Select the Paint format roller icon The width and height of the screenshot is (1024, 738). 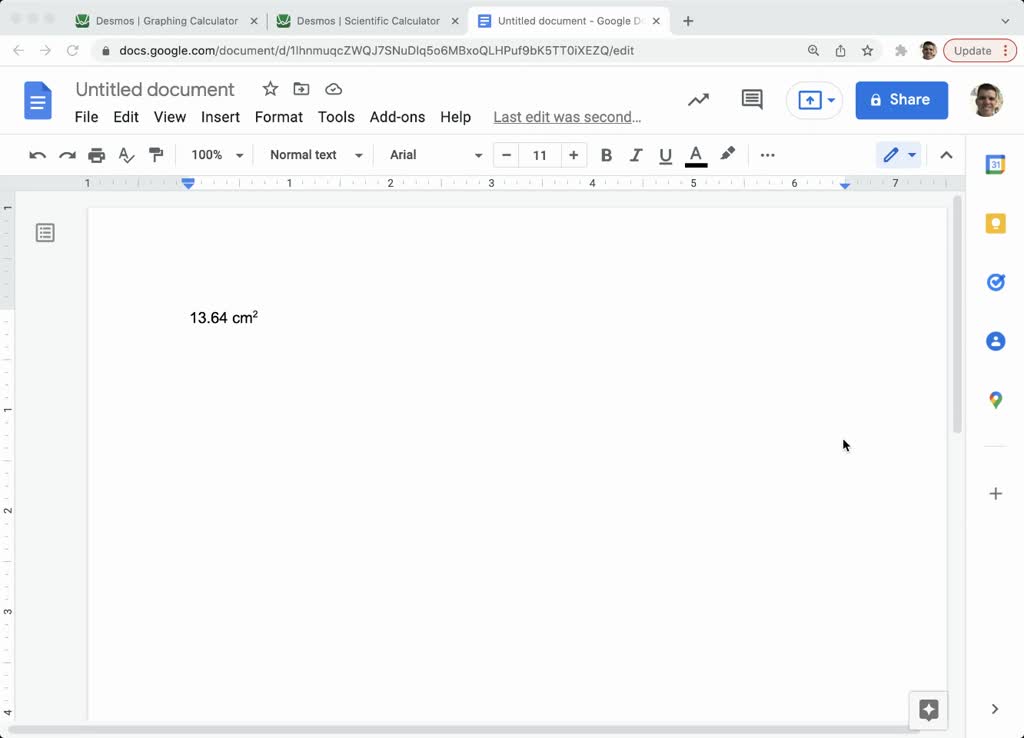(x=156, y=155)
